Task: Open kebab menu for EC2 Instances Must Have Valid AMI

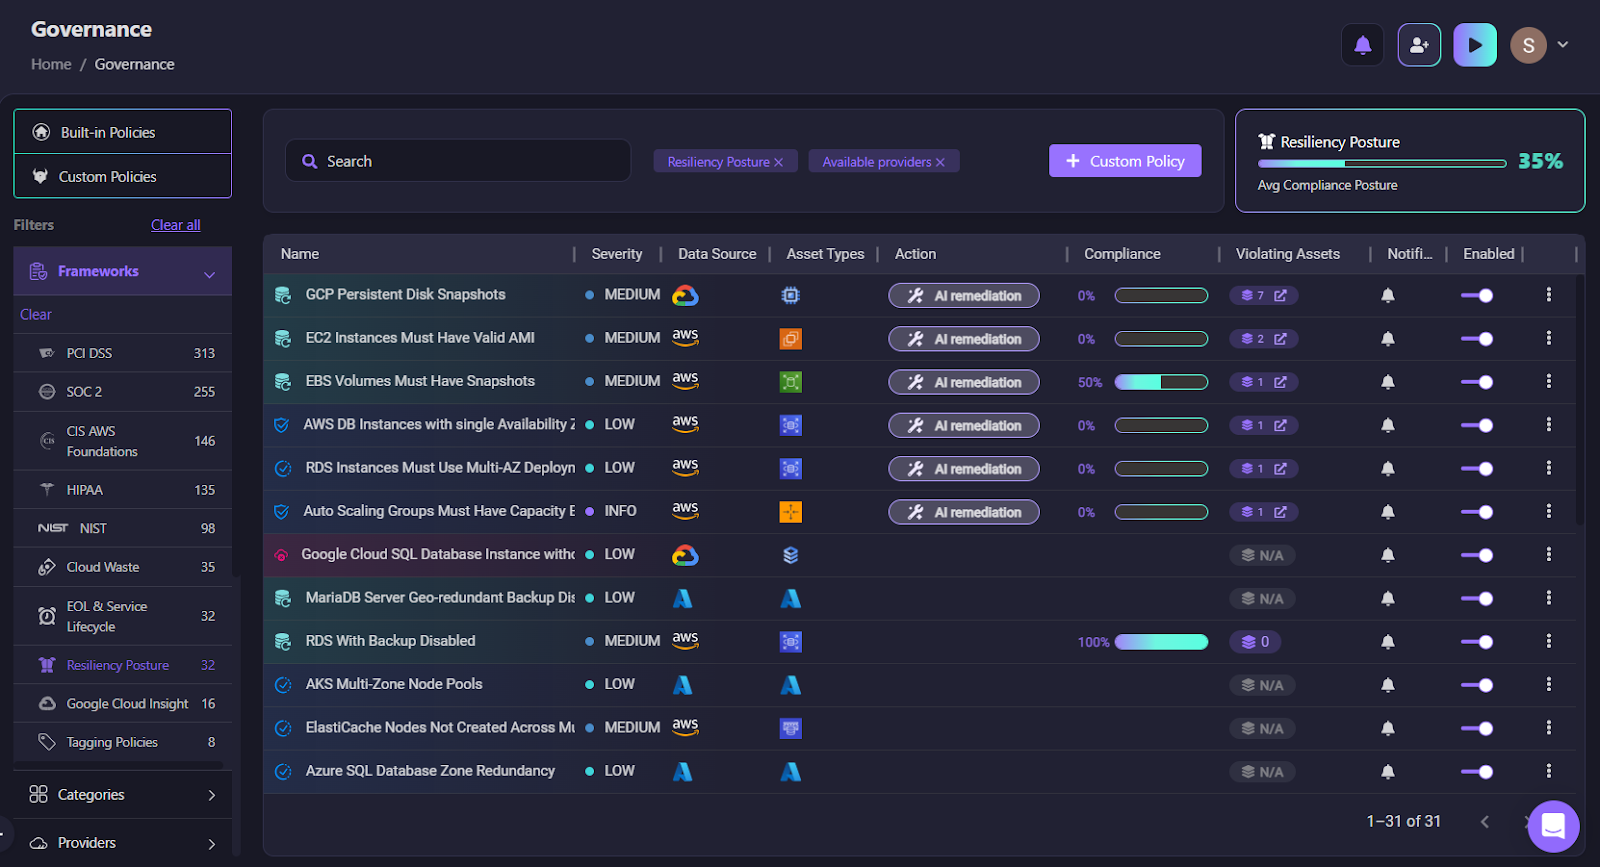Action: [x=1548, y=338]
